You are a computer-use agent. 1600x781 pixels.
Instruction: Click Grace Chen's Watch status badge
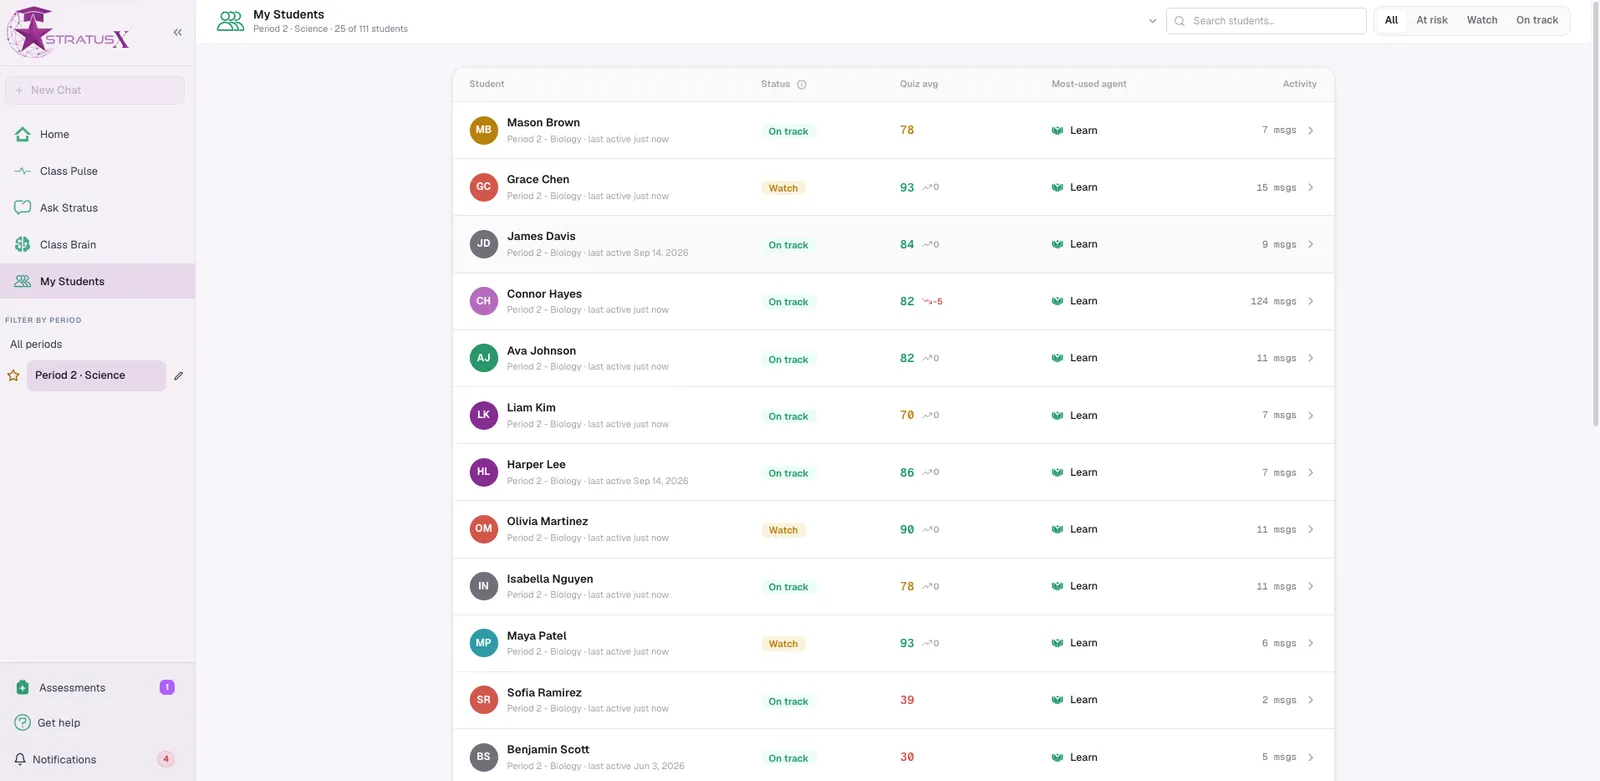click(783, 188)
